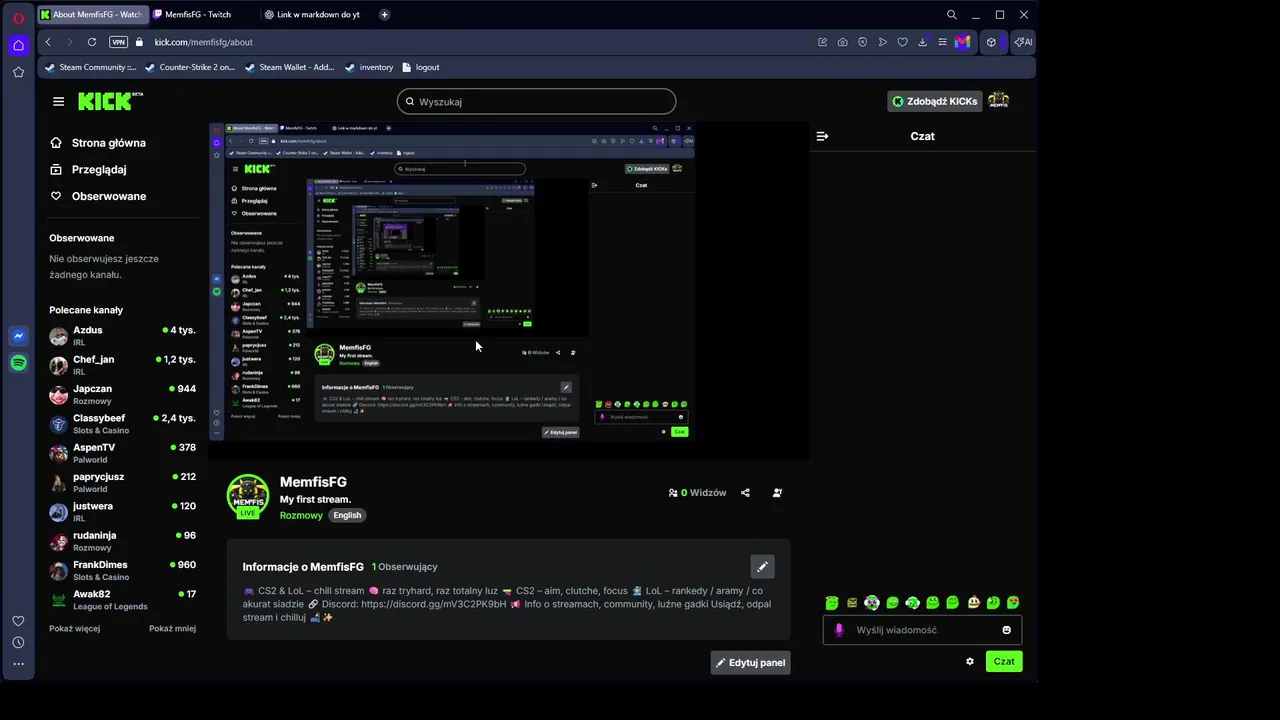Open the MemfisFG profile avatar menu
The width and height of the screenshot is (1280, 720).
[x=998, y=101]
